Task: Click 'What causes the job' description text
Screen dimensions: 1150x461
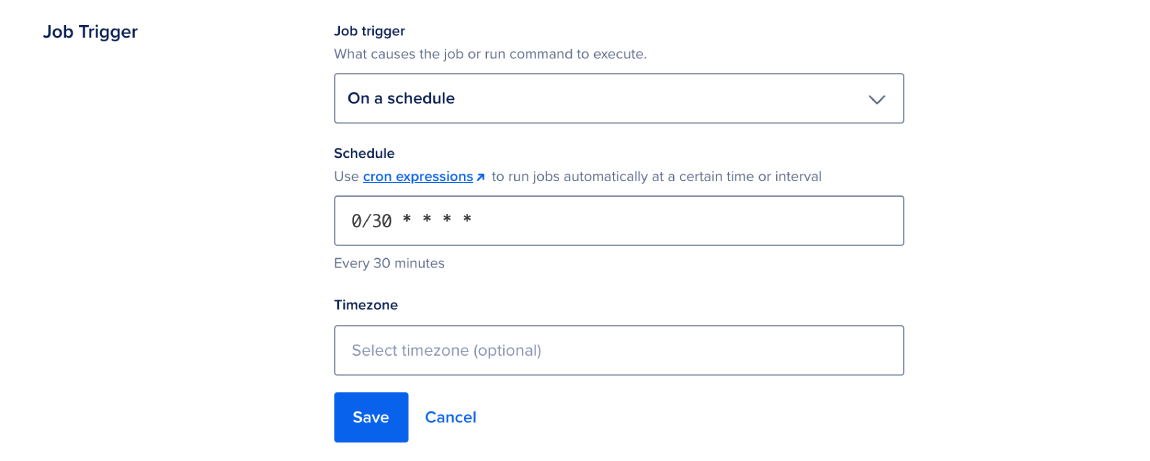Action: coord(490,54)
